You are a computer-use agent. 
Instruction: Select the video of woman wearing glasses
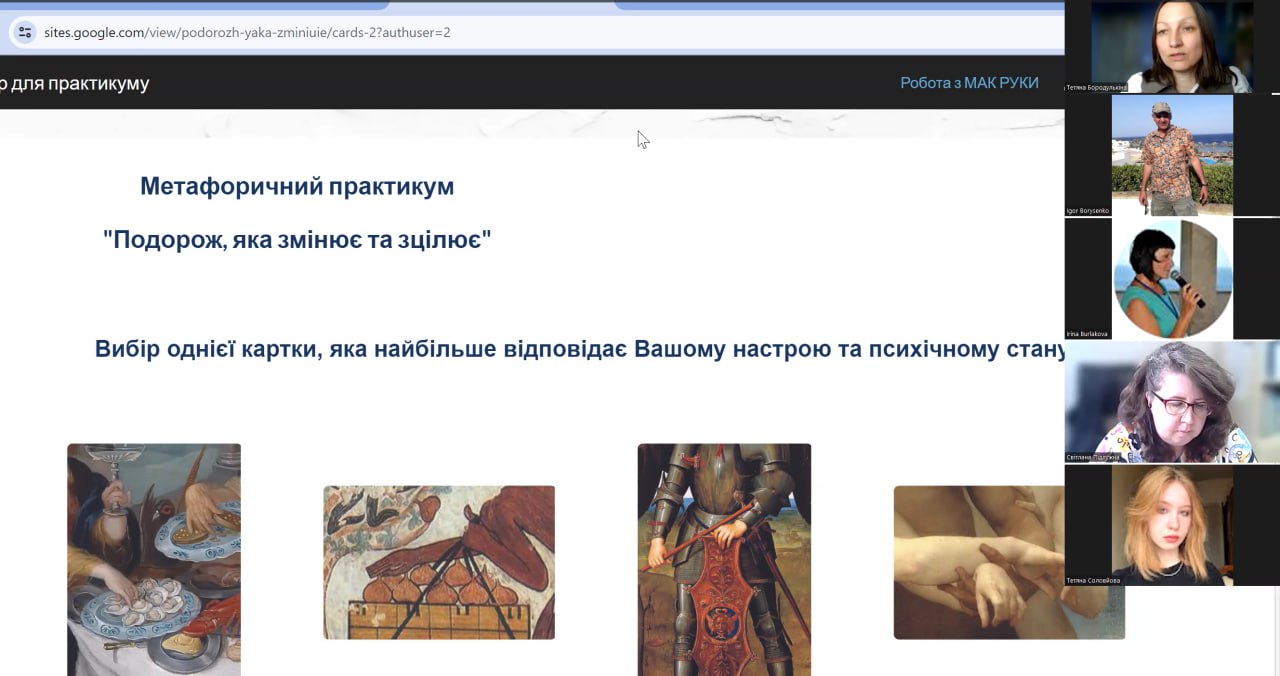pyautogui.click(x=1171, y=400)
